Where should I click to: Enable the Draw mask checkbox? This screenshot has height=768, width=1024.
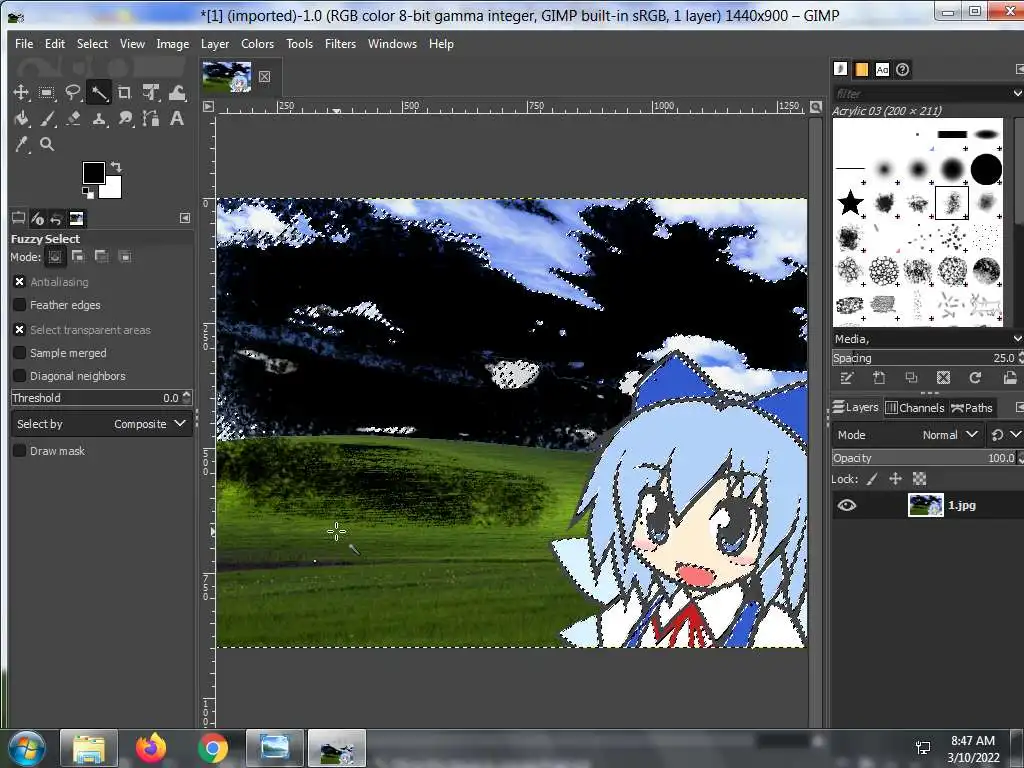[20, 451]
